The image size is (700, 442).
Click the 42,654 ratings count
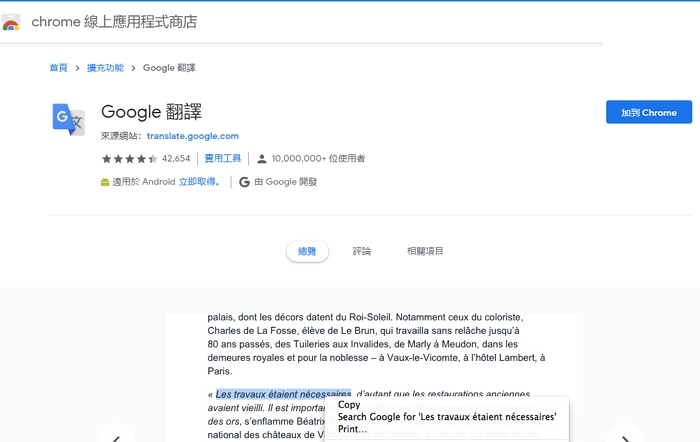[x=176, y=158]
